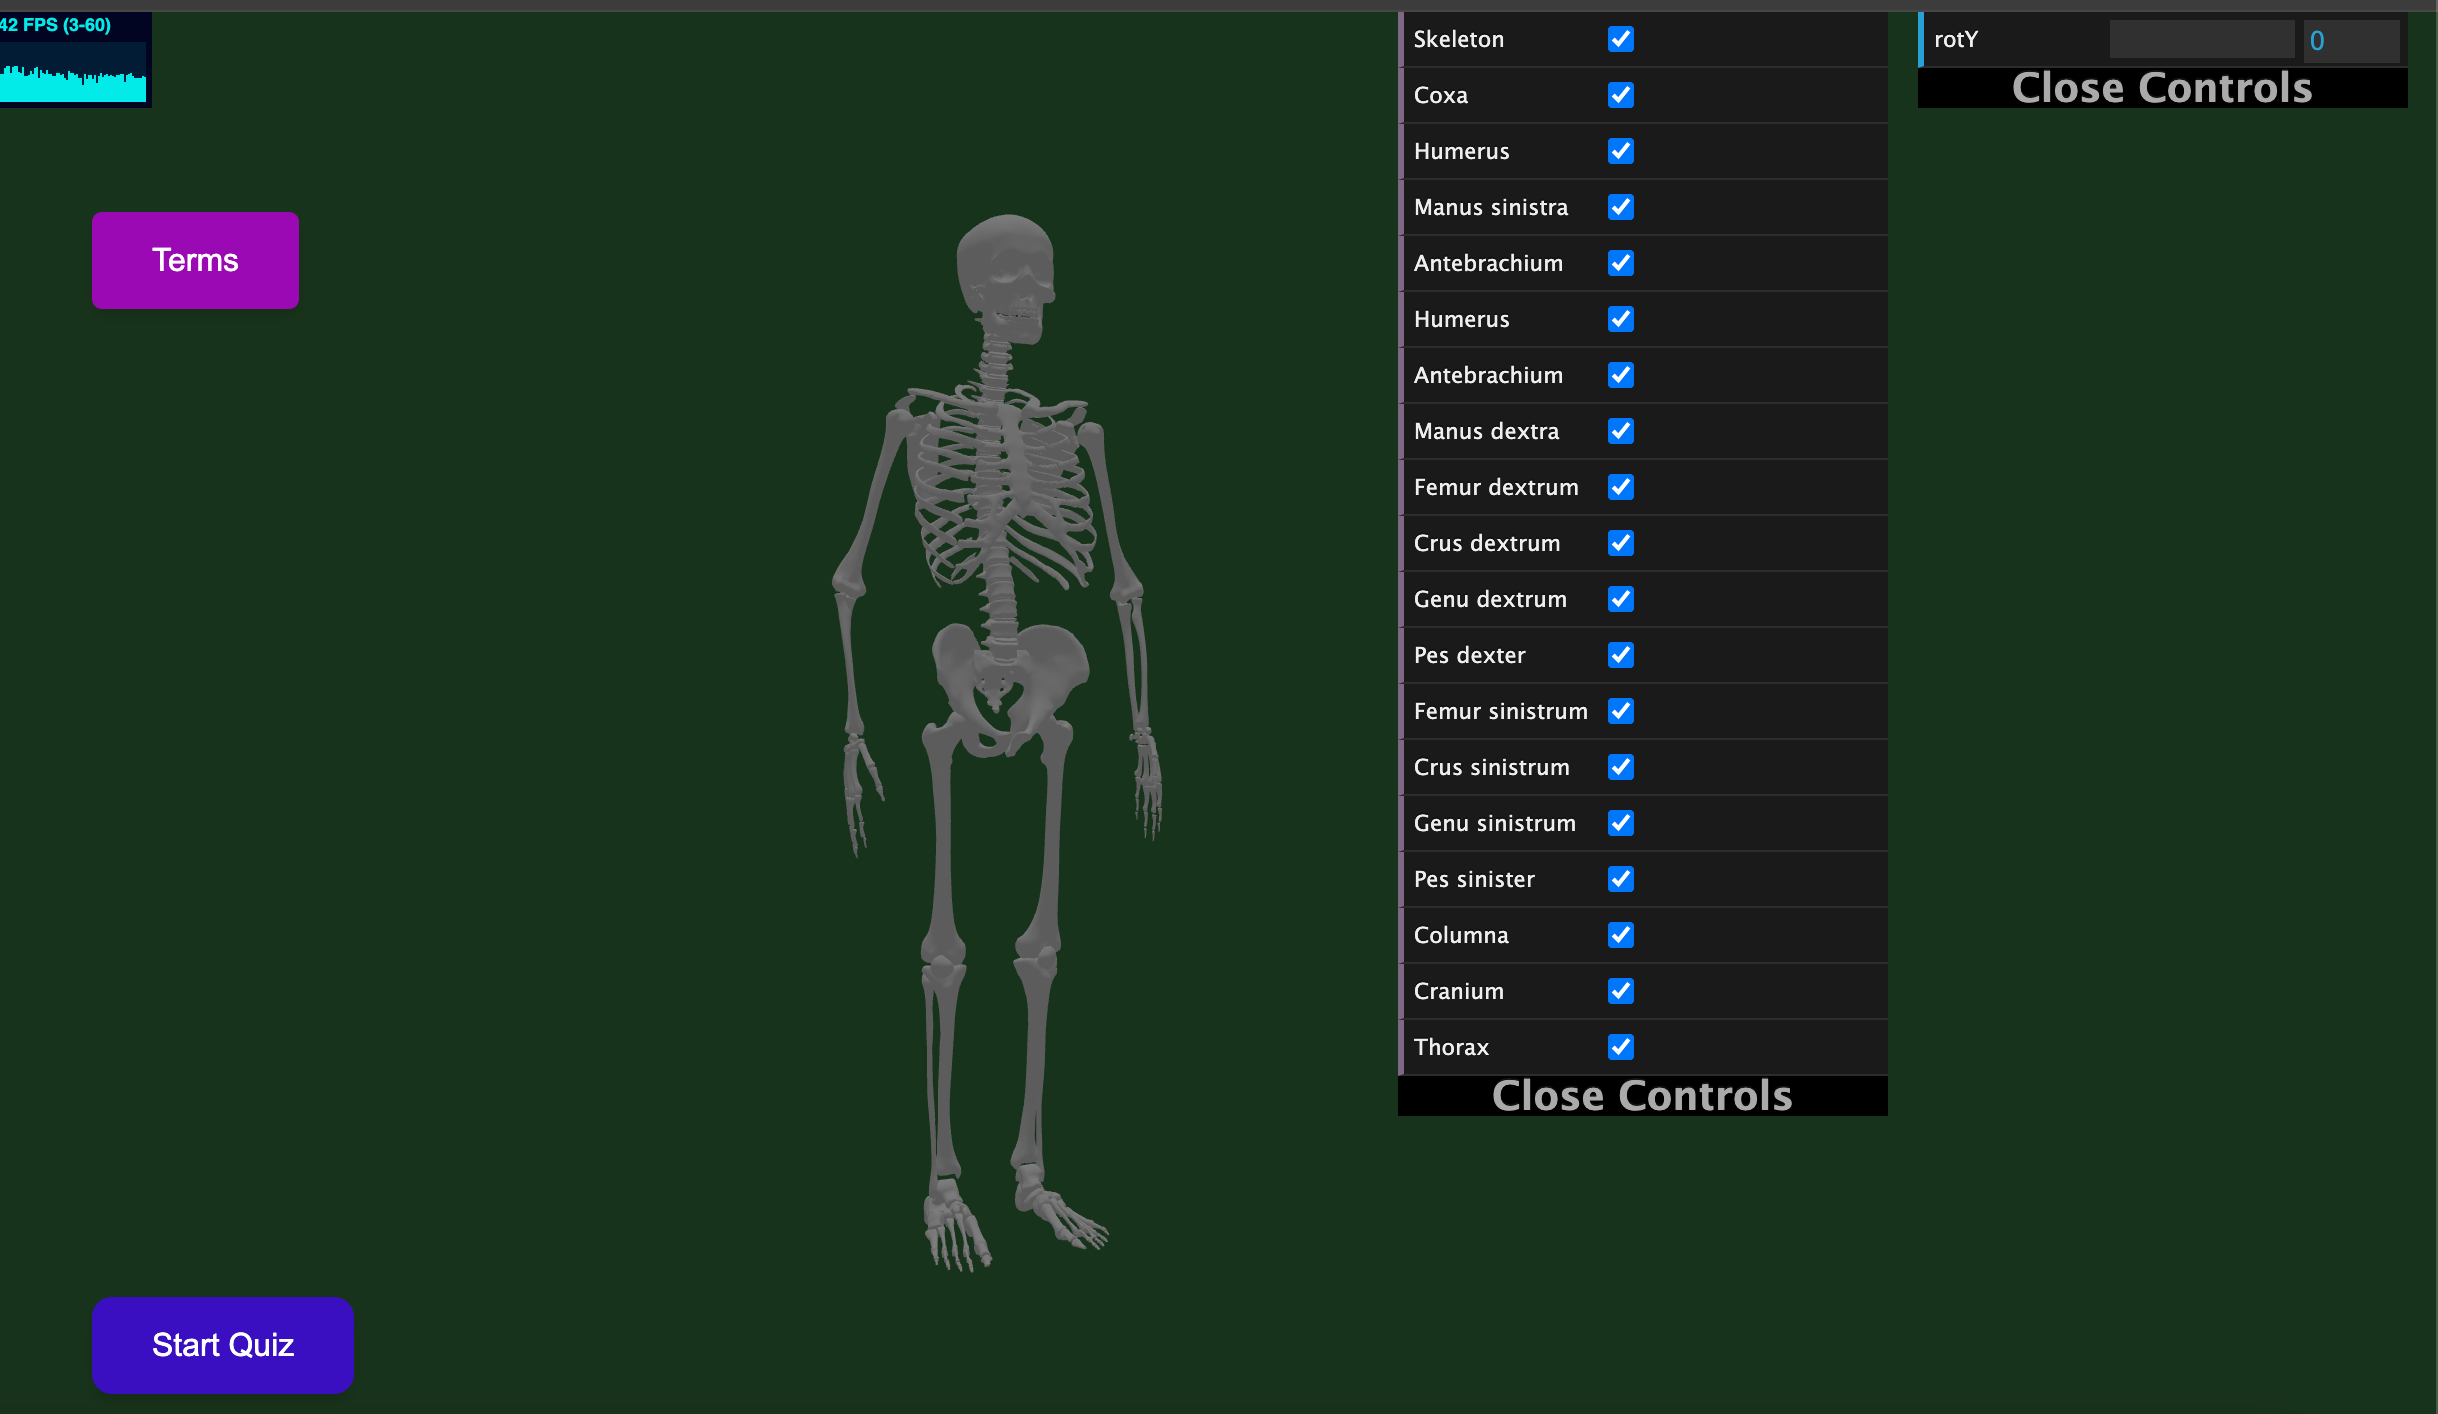
Task: Toggle Manus sinistra visibility checkbox
Action: (x=1621, y=207)
